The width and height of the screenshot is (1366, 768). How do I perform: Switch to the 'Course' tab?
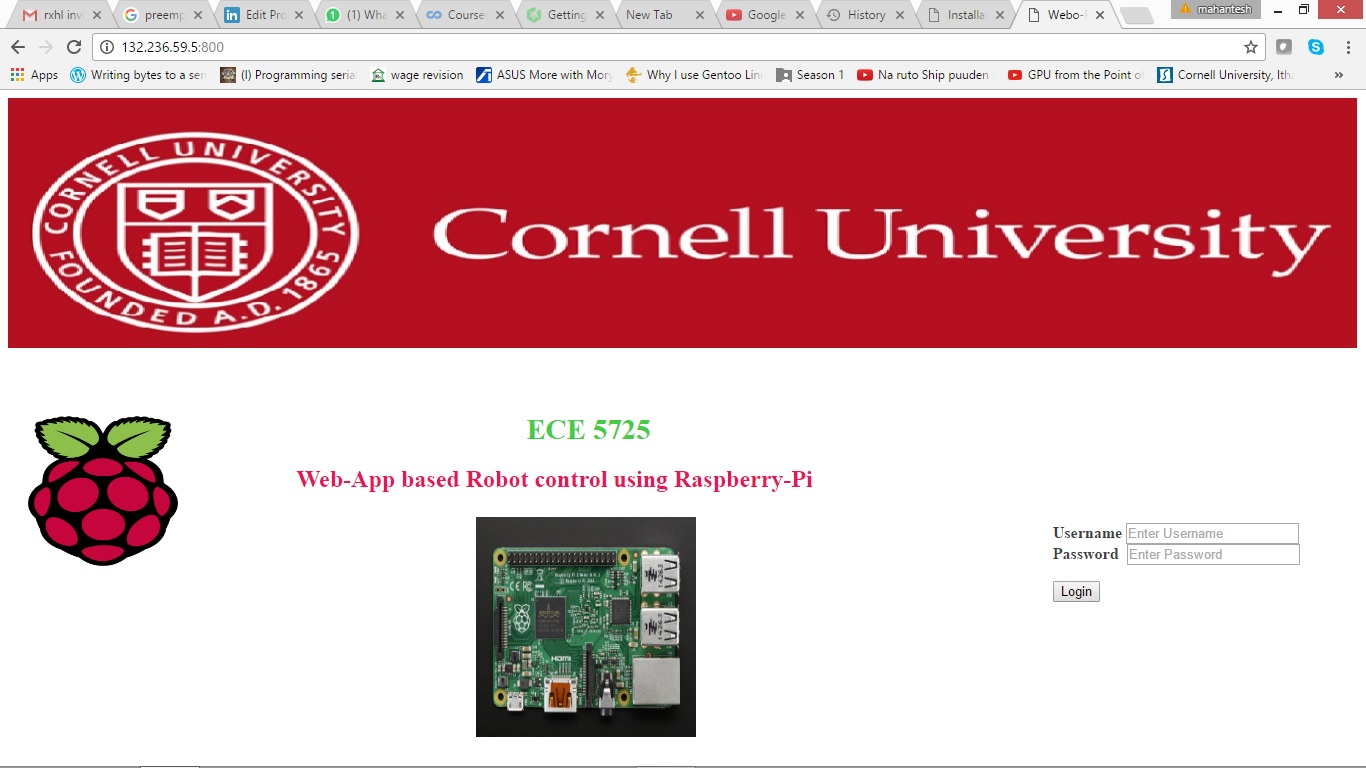464,15
